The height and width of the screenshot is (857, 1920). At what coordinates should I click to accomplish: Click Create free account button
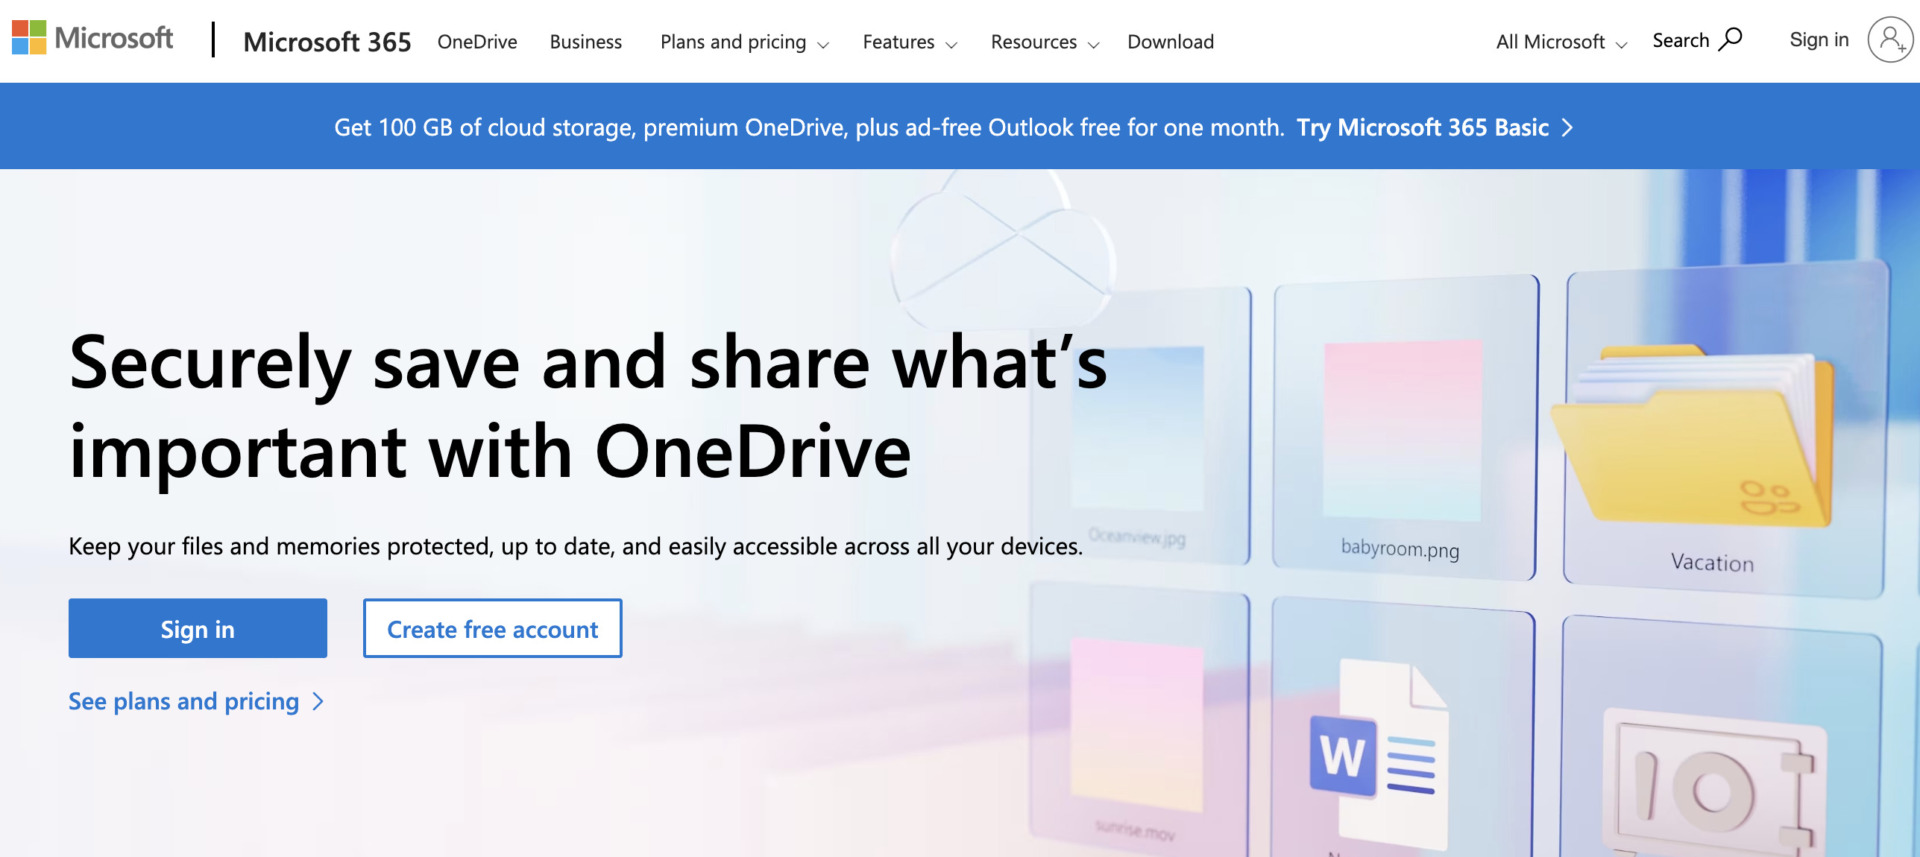coord(492,628)
